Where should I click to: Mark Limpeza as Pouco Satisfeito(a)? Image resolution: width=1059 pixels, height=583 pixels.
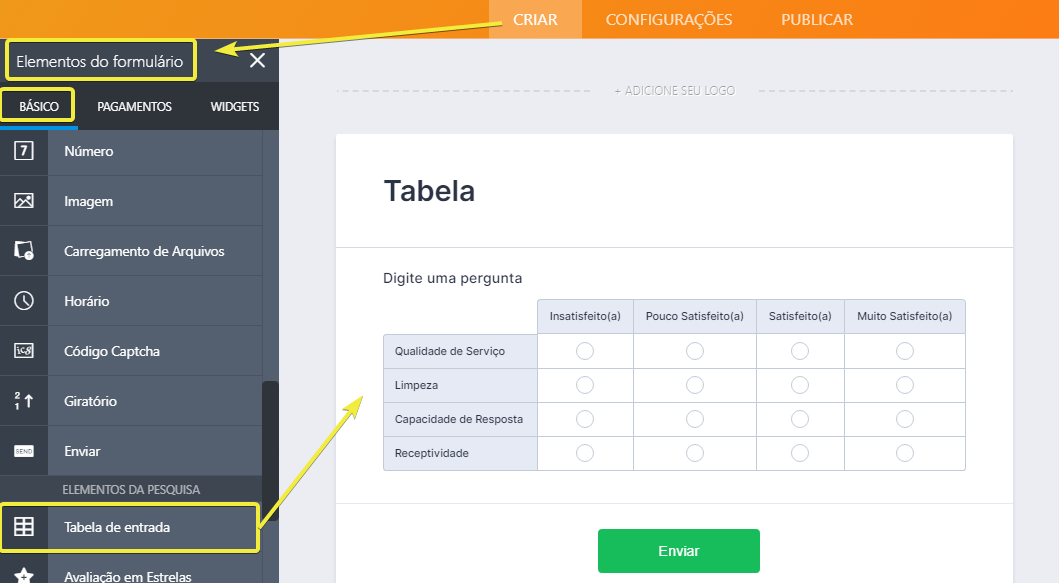[x=695, y=385]
